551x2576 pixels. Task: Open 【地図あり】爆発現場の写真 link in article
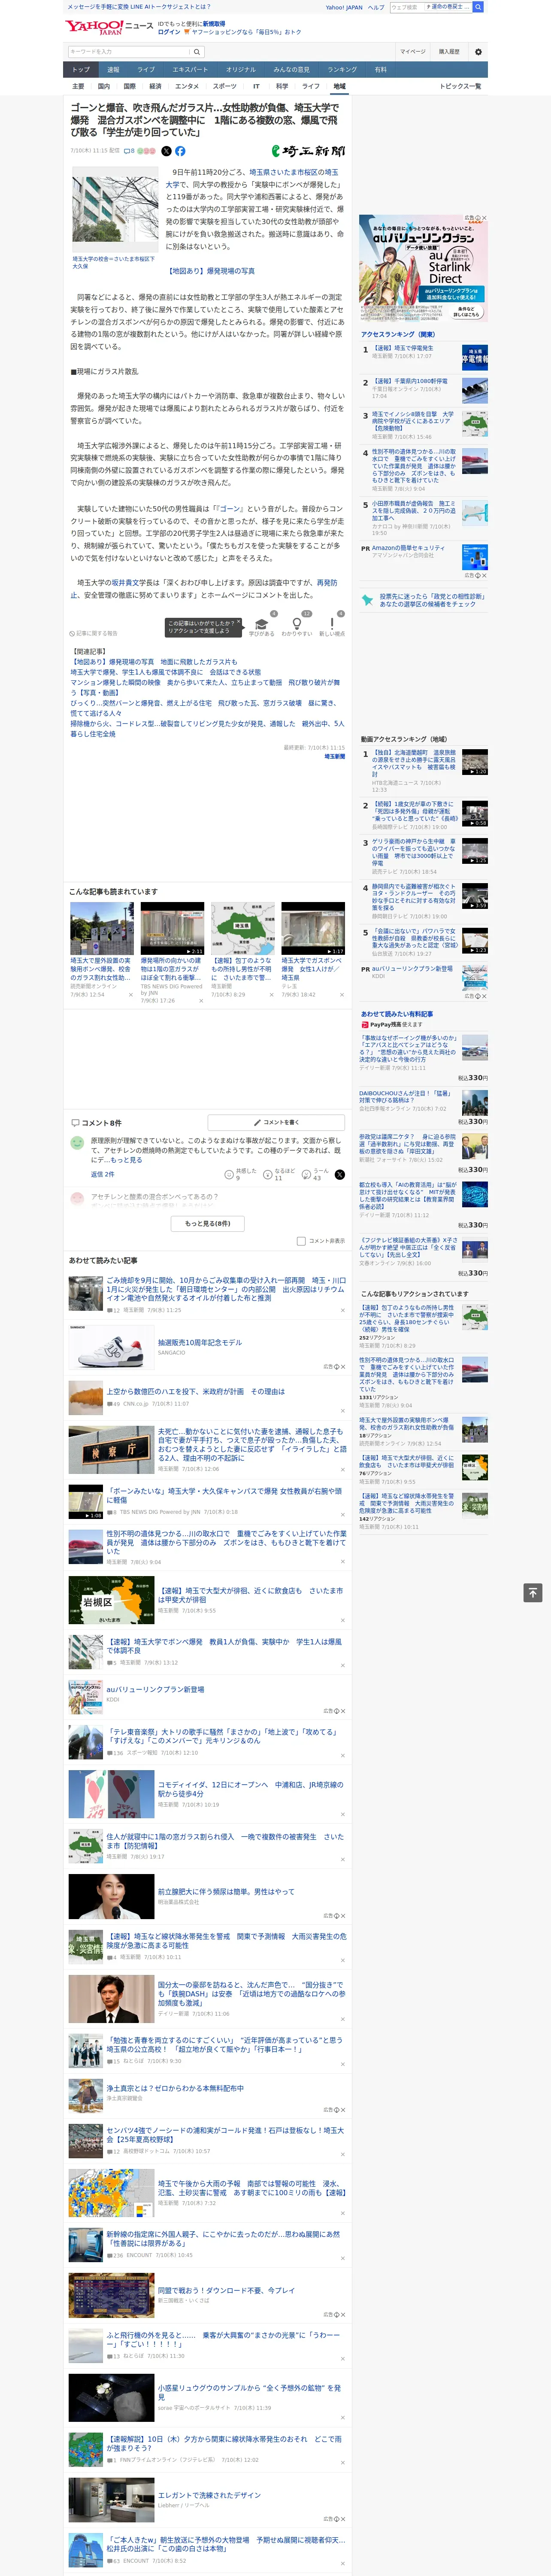point(210,271)
